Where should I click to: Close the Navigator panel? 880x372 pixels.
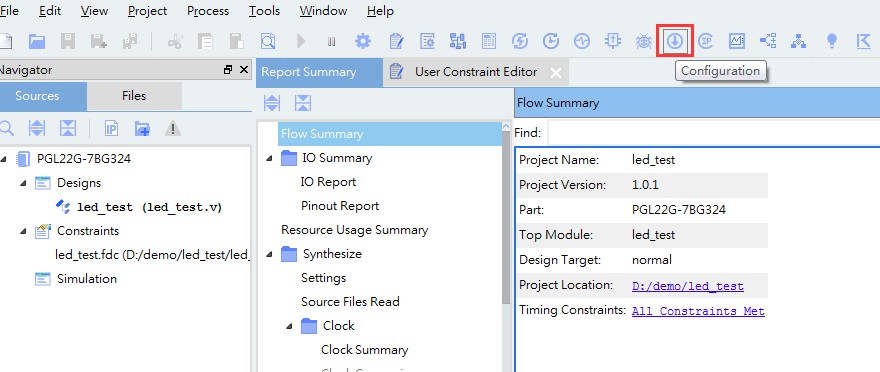[244, 70]
